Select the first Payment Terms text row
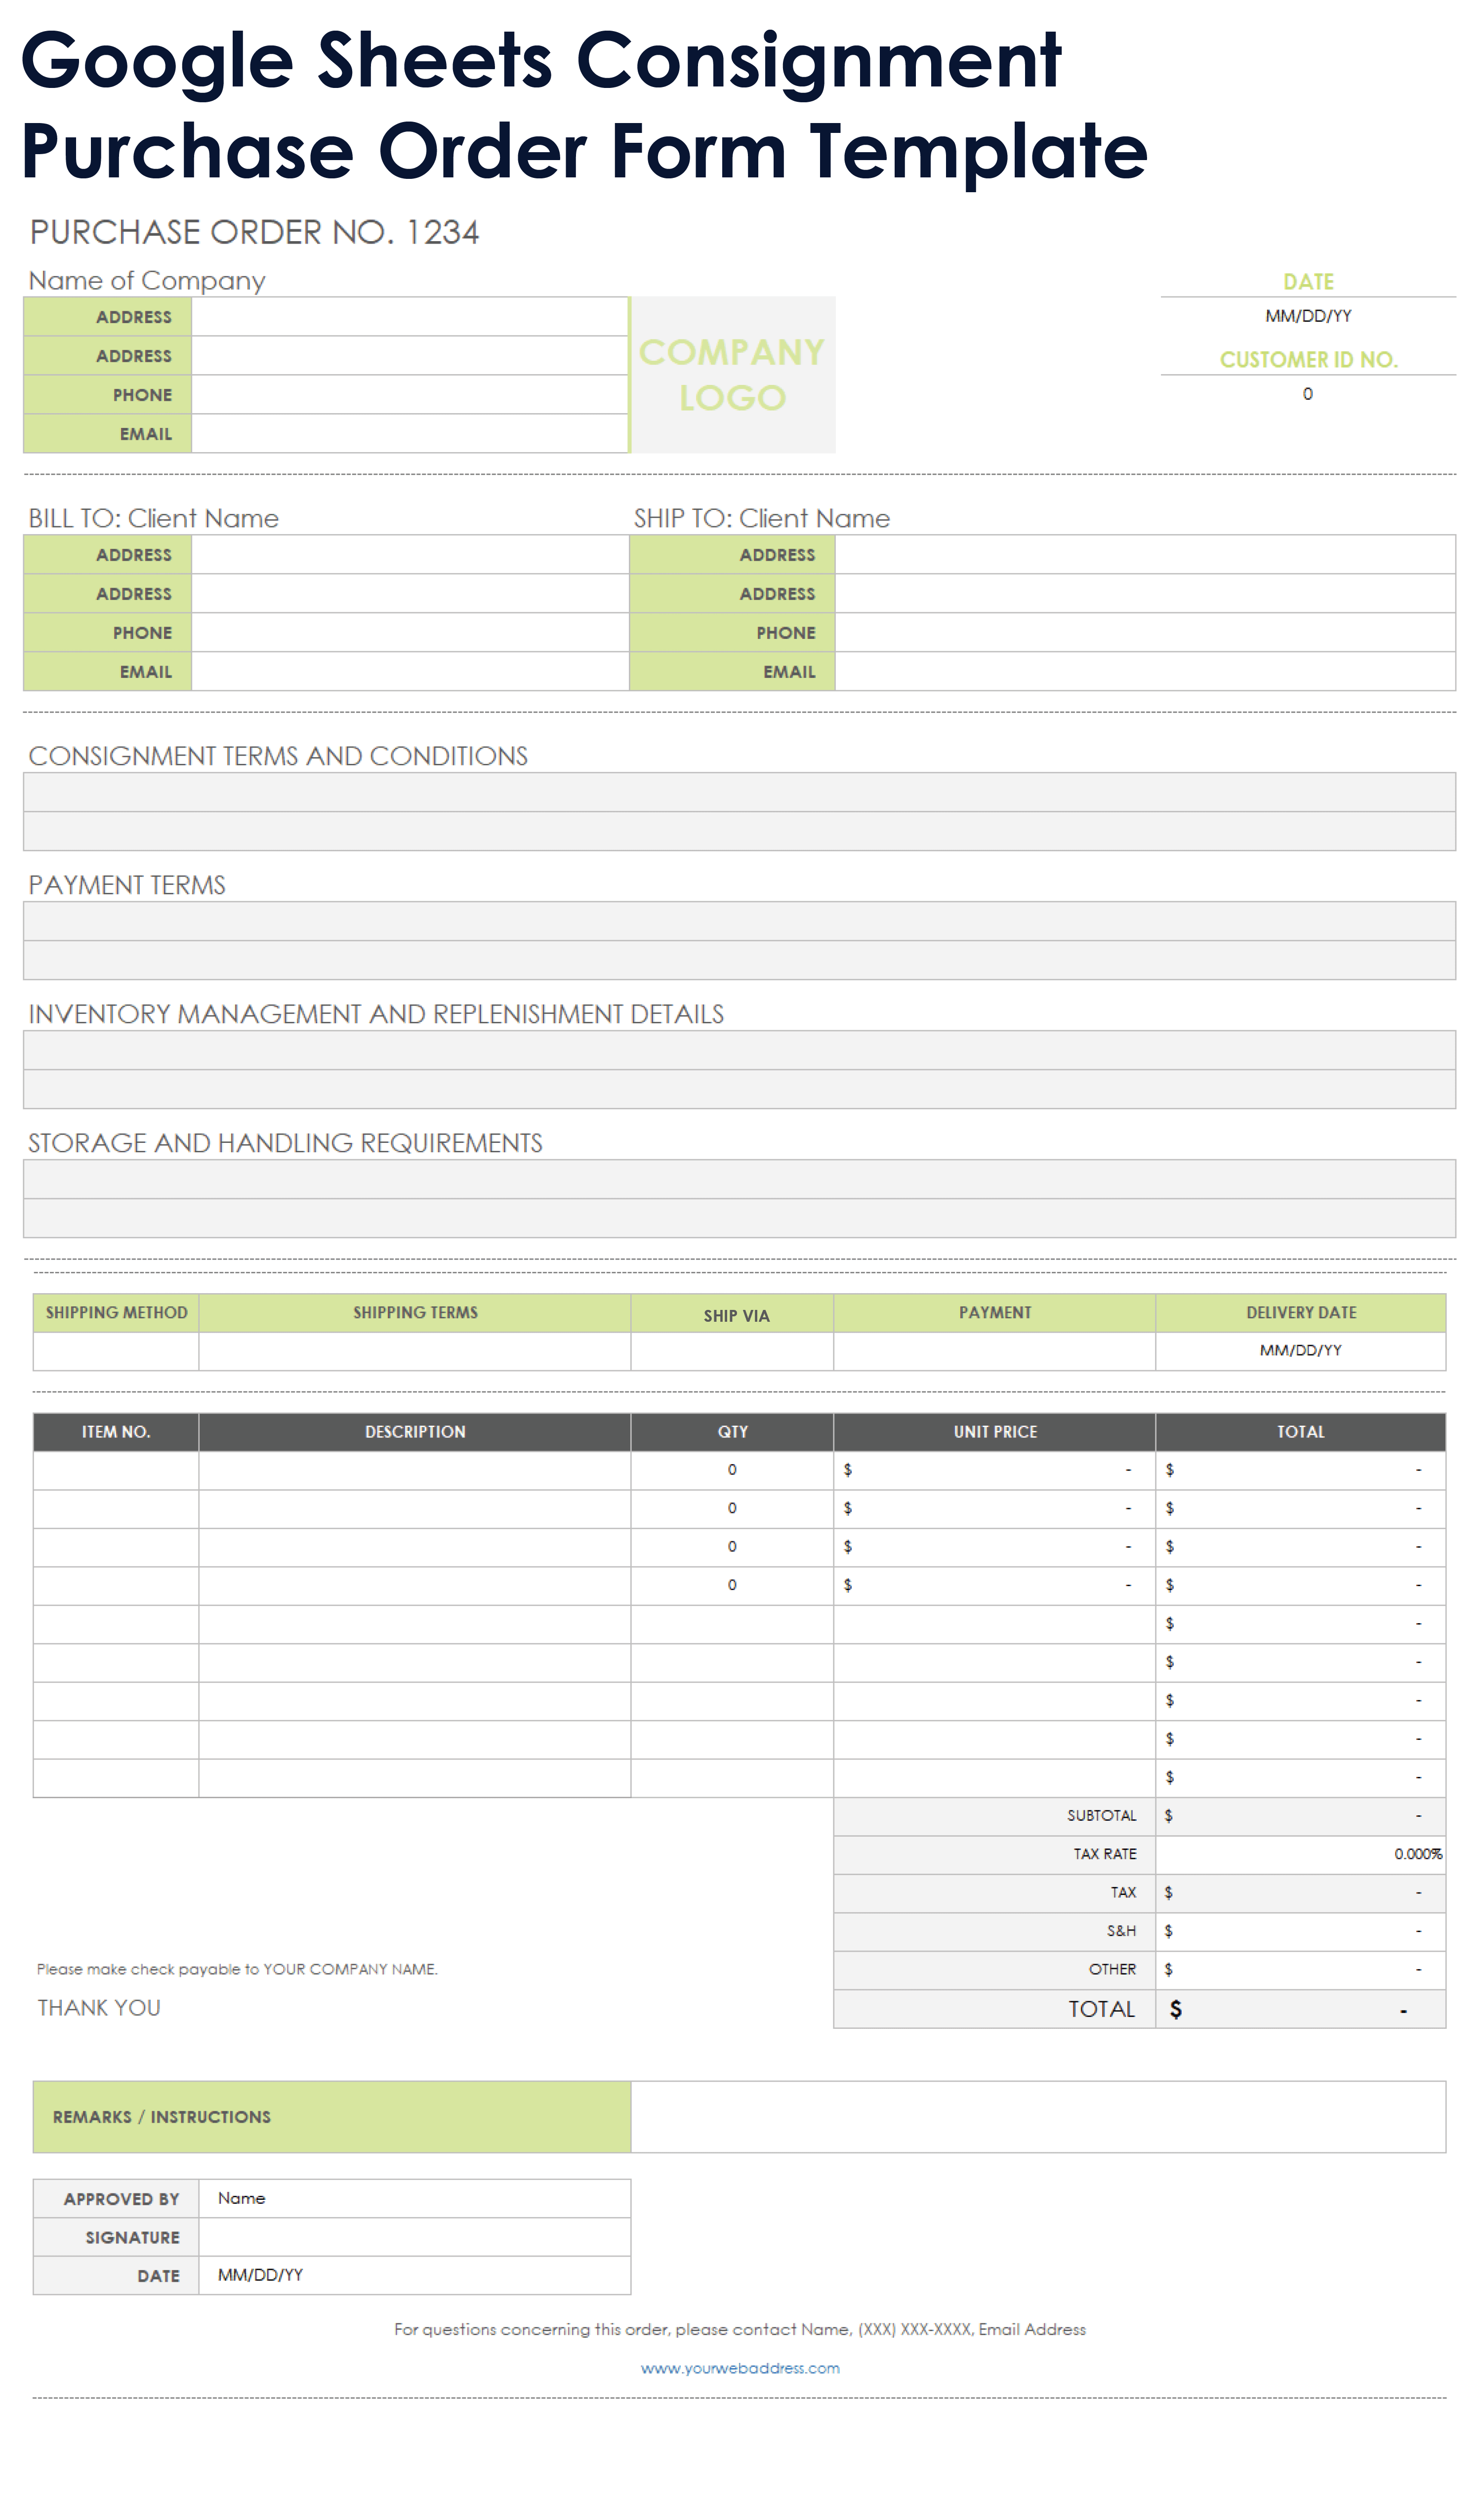The image size is (1482, 2520). [739, 921]
